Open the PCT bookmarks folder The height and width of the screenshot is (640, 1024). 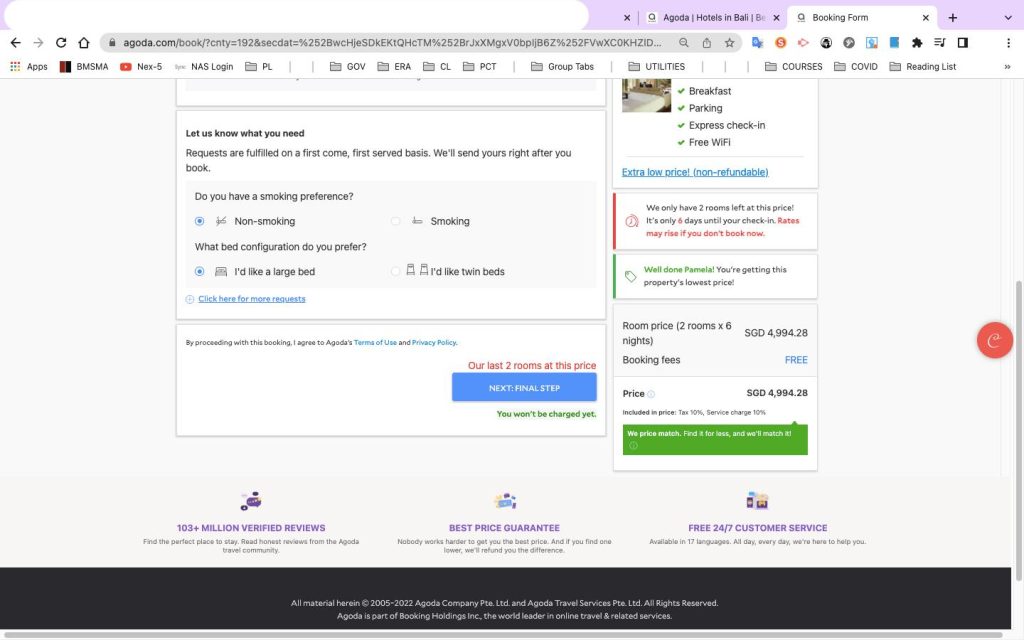(x=479, y=67)
